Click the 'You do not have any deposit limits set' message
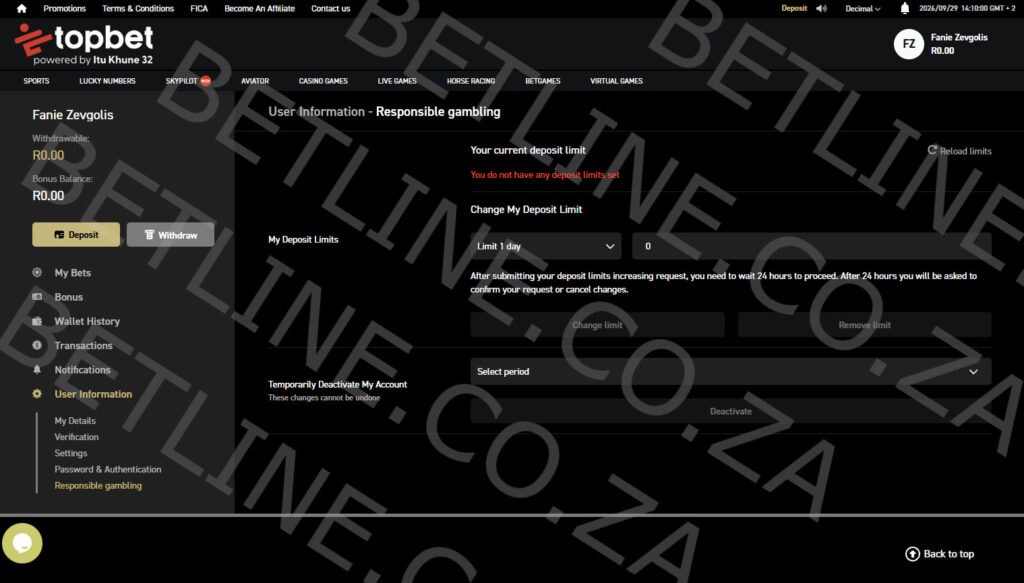 [545, 174]
